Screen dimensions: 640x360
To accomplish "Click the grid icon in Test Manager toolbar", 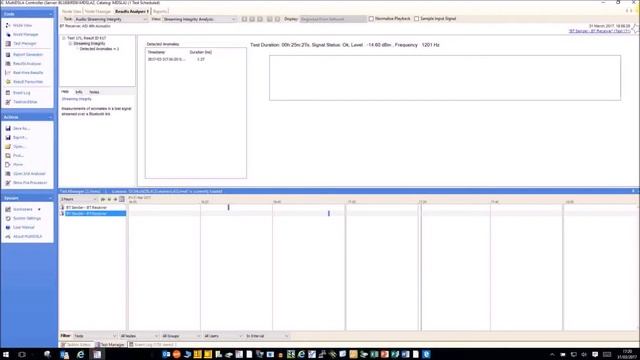I will [122, 199].
